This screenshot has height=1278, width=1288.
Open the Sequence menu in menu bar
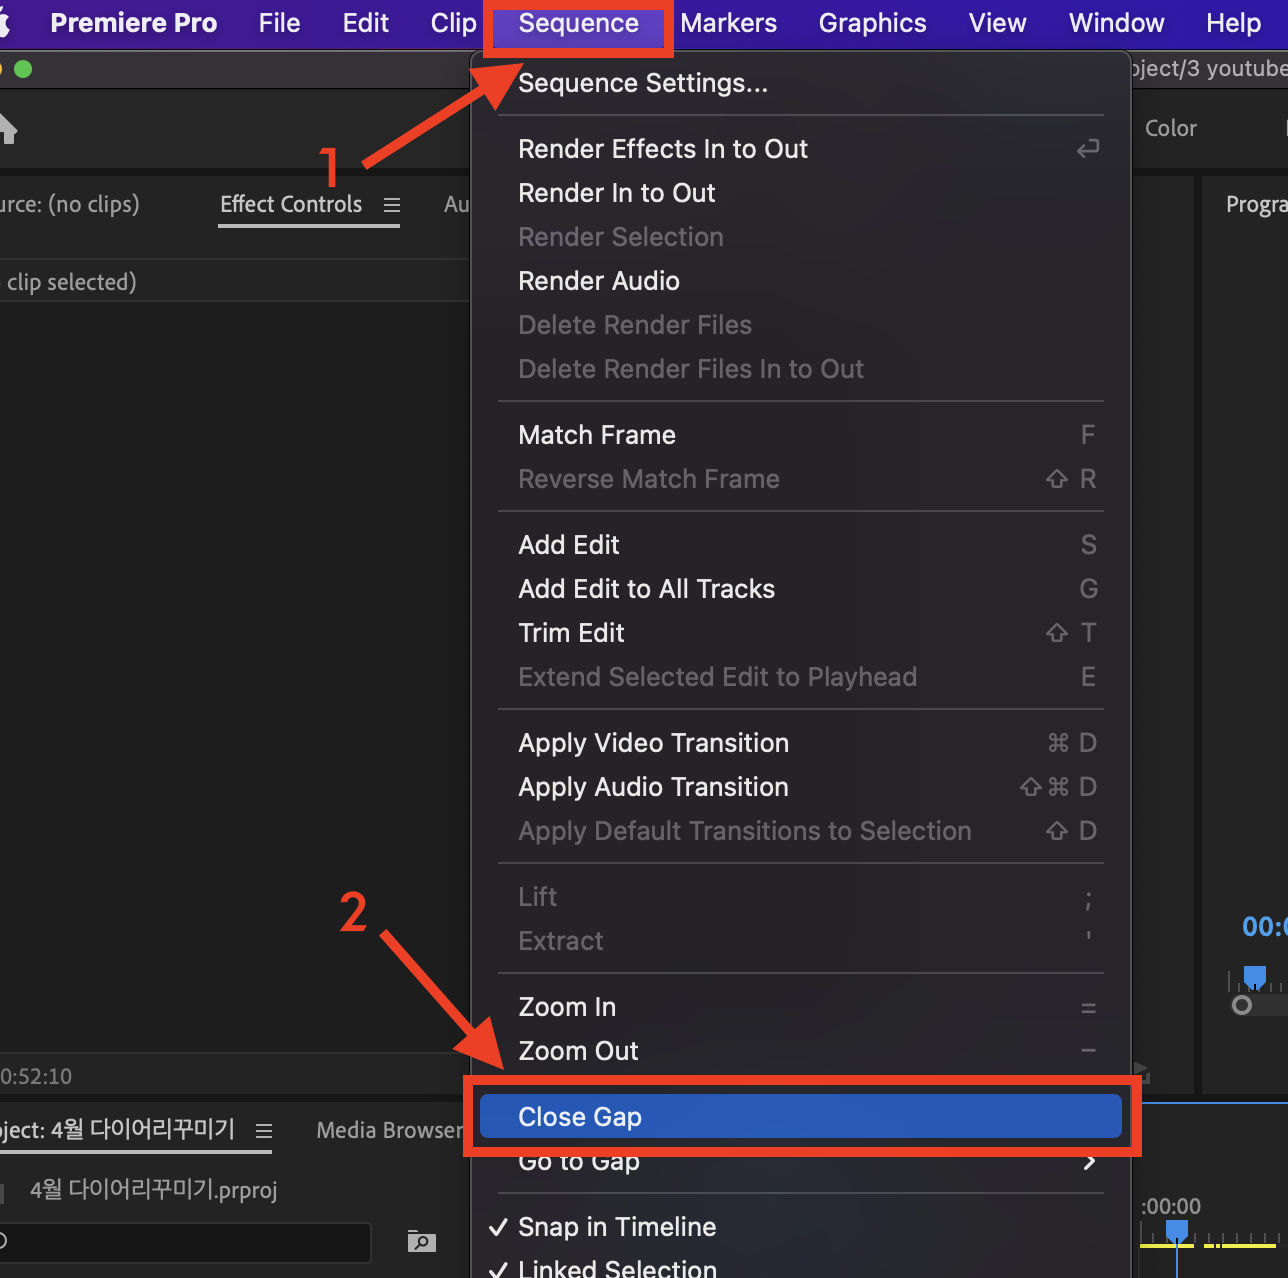coord(578,23)
